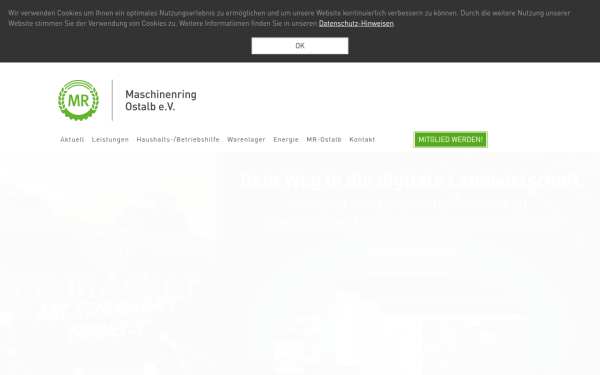The width and height of the screenshot is (600, 375).
Task: Click the 'Dein Weg in die digitale Landwirtschaft' headline
Action: pyautogui.click(x=412, y=181)
